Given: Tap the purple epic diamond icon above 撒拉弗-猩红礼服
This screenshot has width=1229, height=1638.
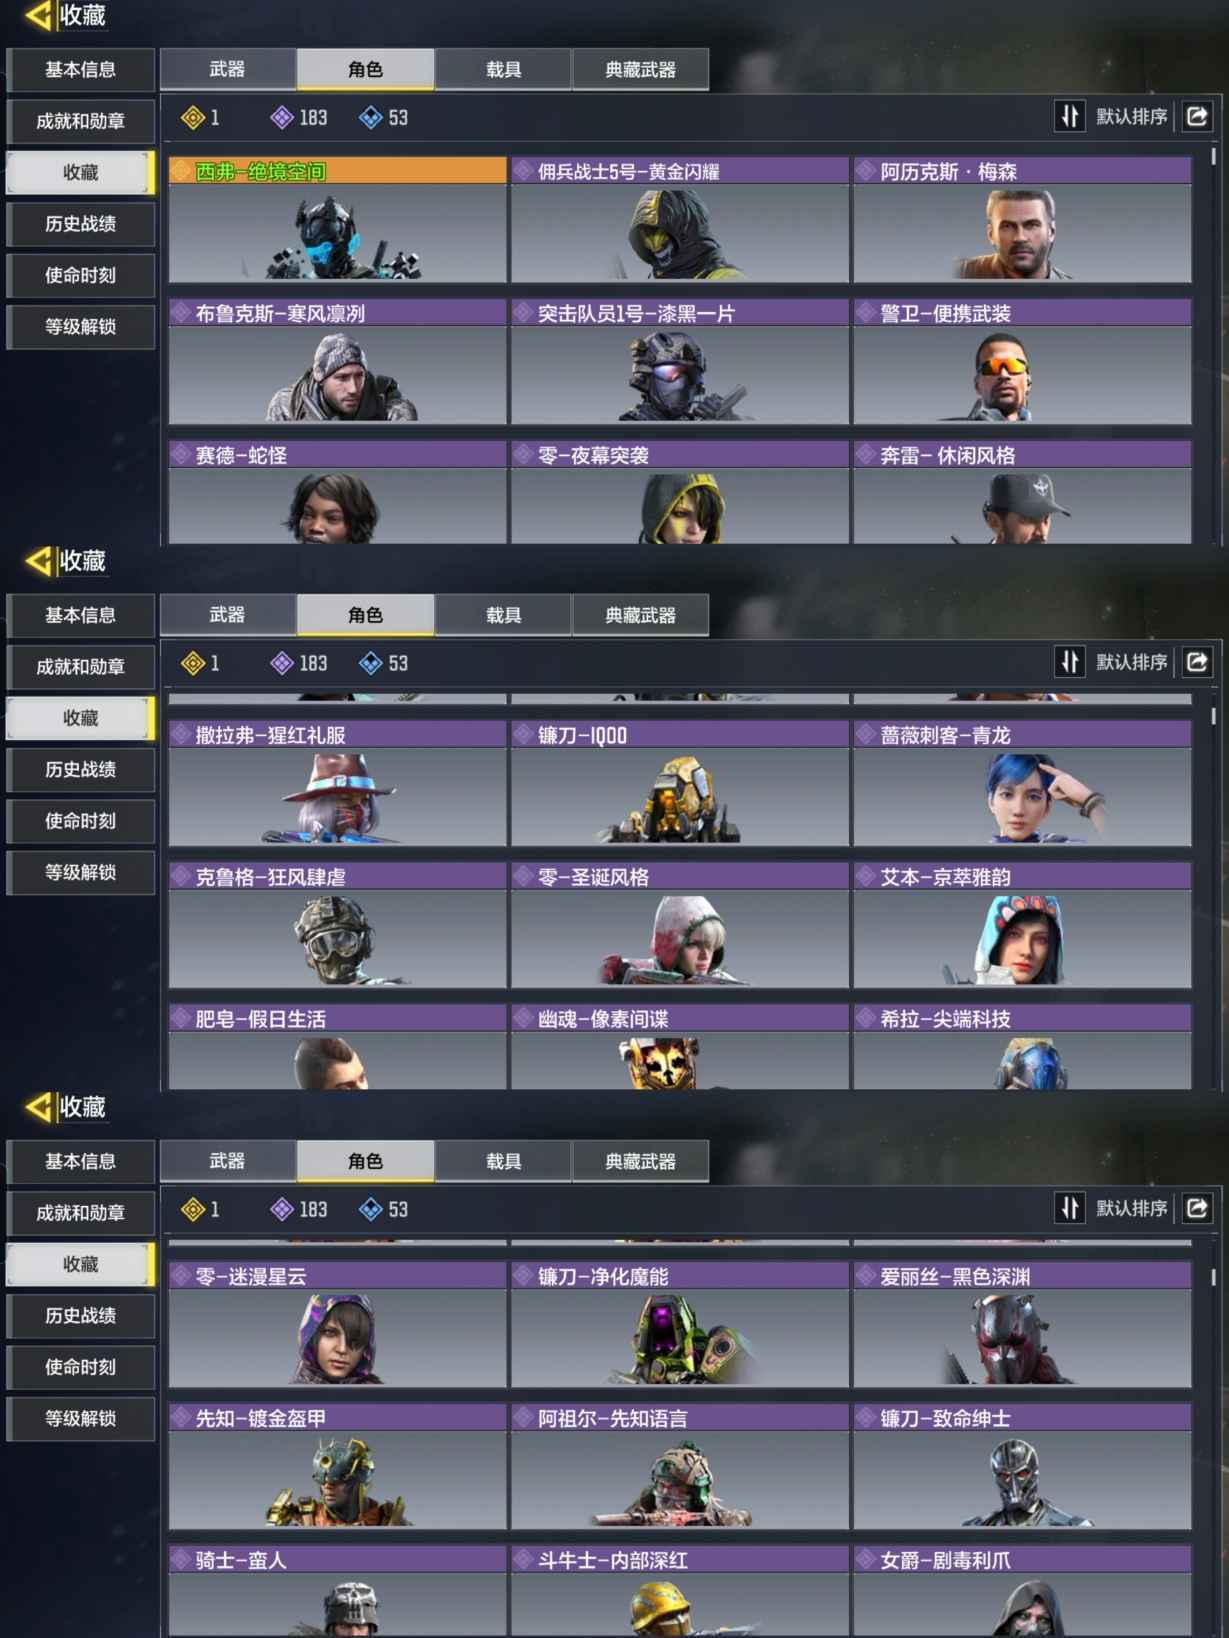Looking at the screenshot, I should click(283, 663).
